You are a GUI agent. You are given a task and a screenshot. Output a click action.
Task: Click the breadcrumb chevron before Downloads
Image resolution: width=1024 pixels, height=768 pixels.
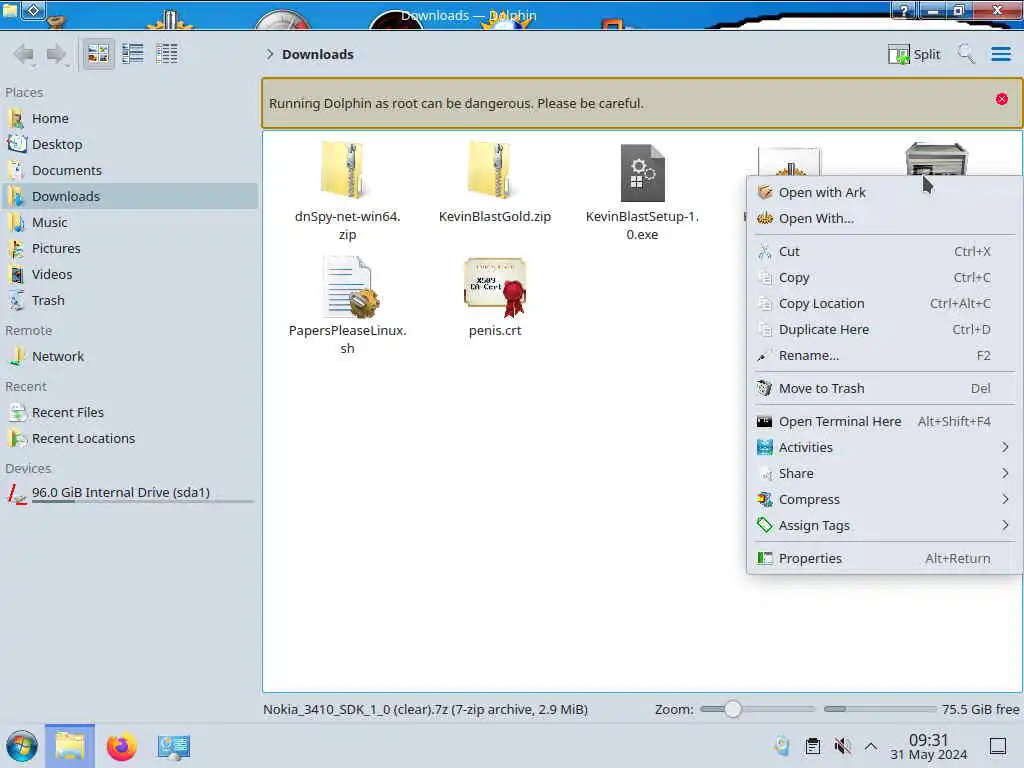click(x=269, y=54)
